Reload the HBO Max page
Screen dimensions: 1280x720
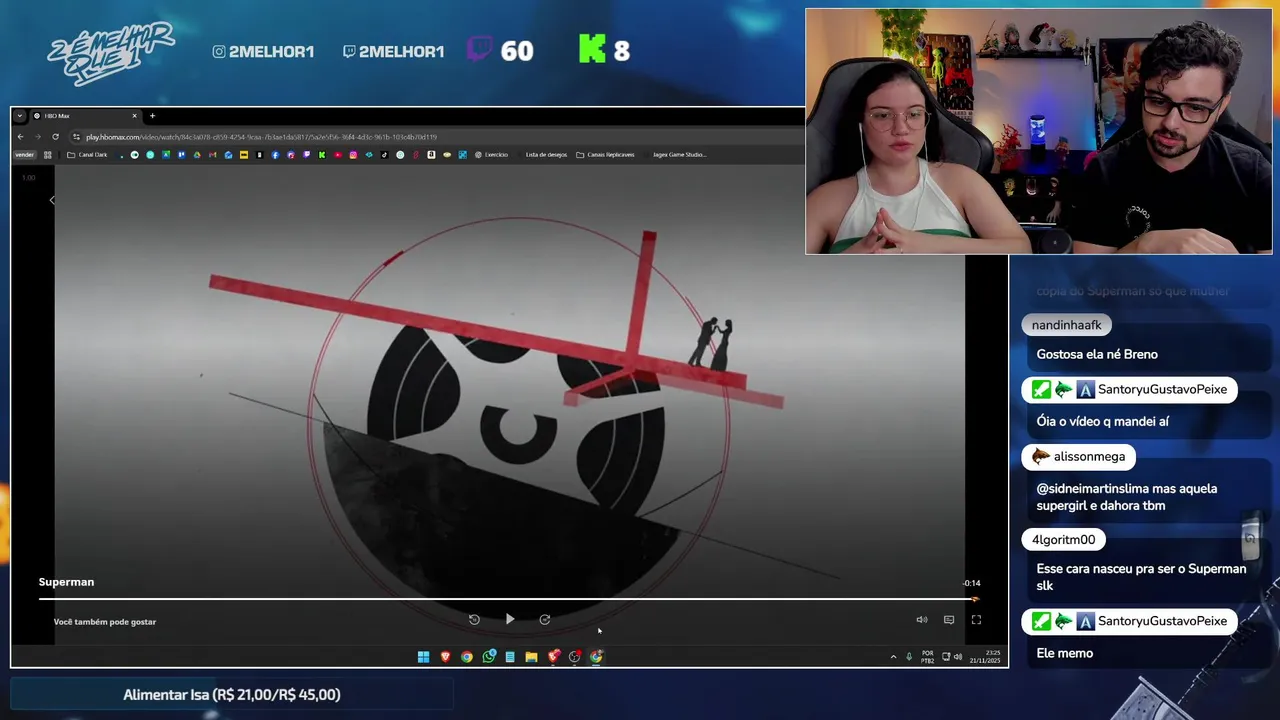(55, 137)
